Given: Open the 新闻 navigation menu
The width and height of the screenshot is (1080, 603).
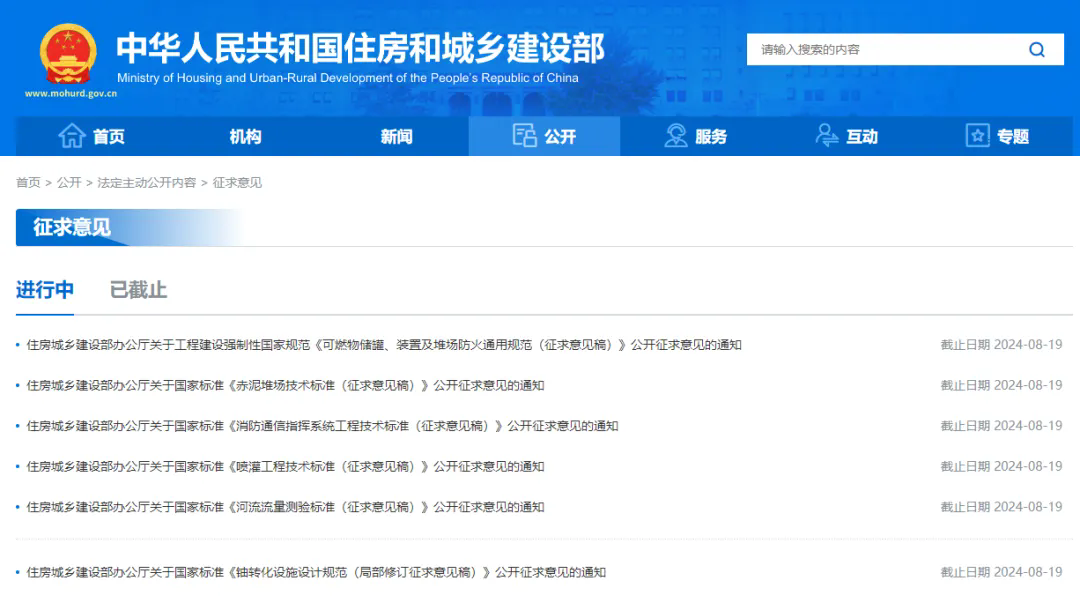Looking at the screenshot, I should tap(396, 137).
